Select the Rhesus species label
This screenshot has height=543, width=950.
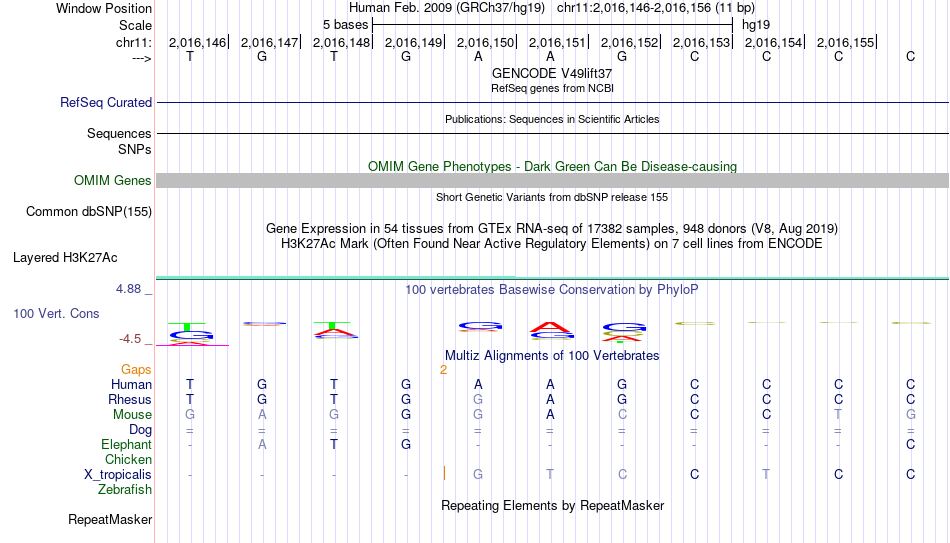(130, 400)
